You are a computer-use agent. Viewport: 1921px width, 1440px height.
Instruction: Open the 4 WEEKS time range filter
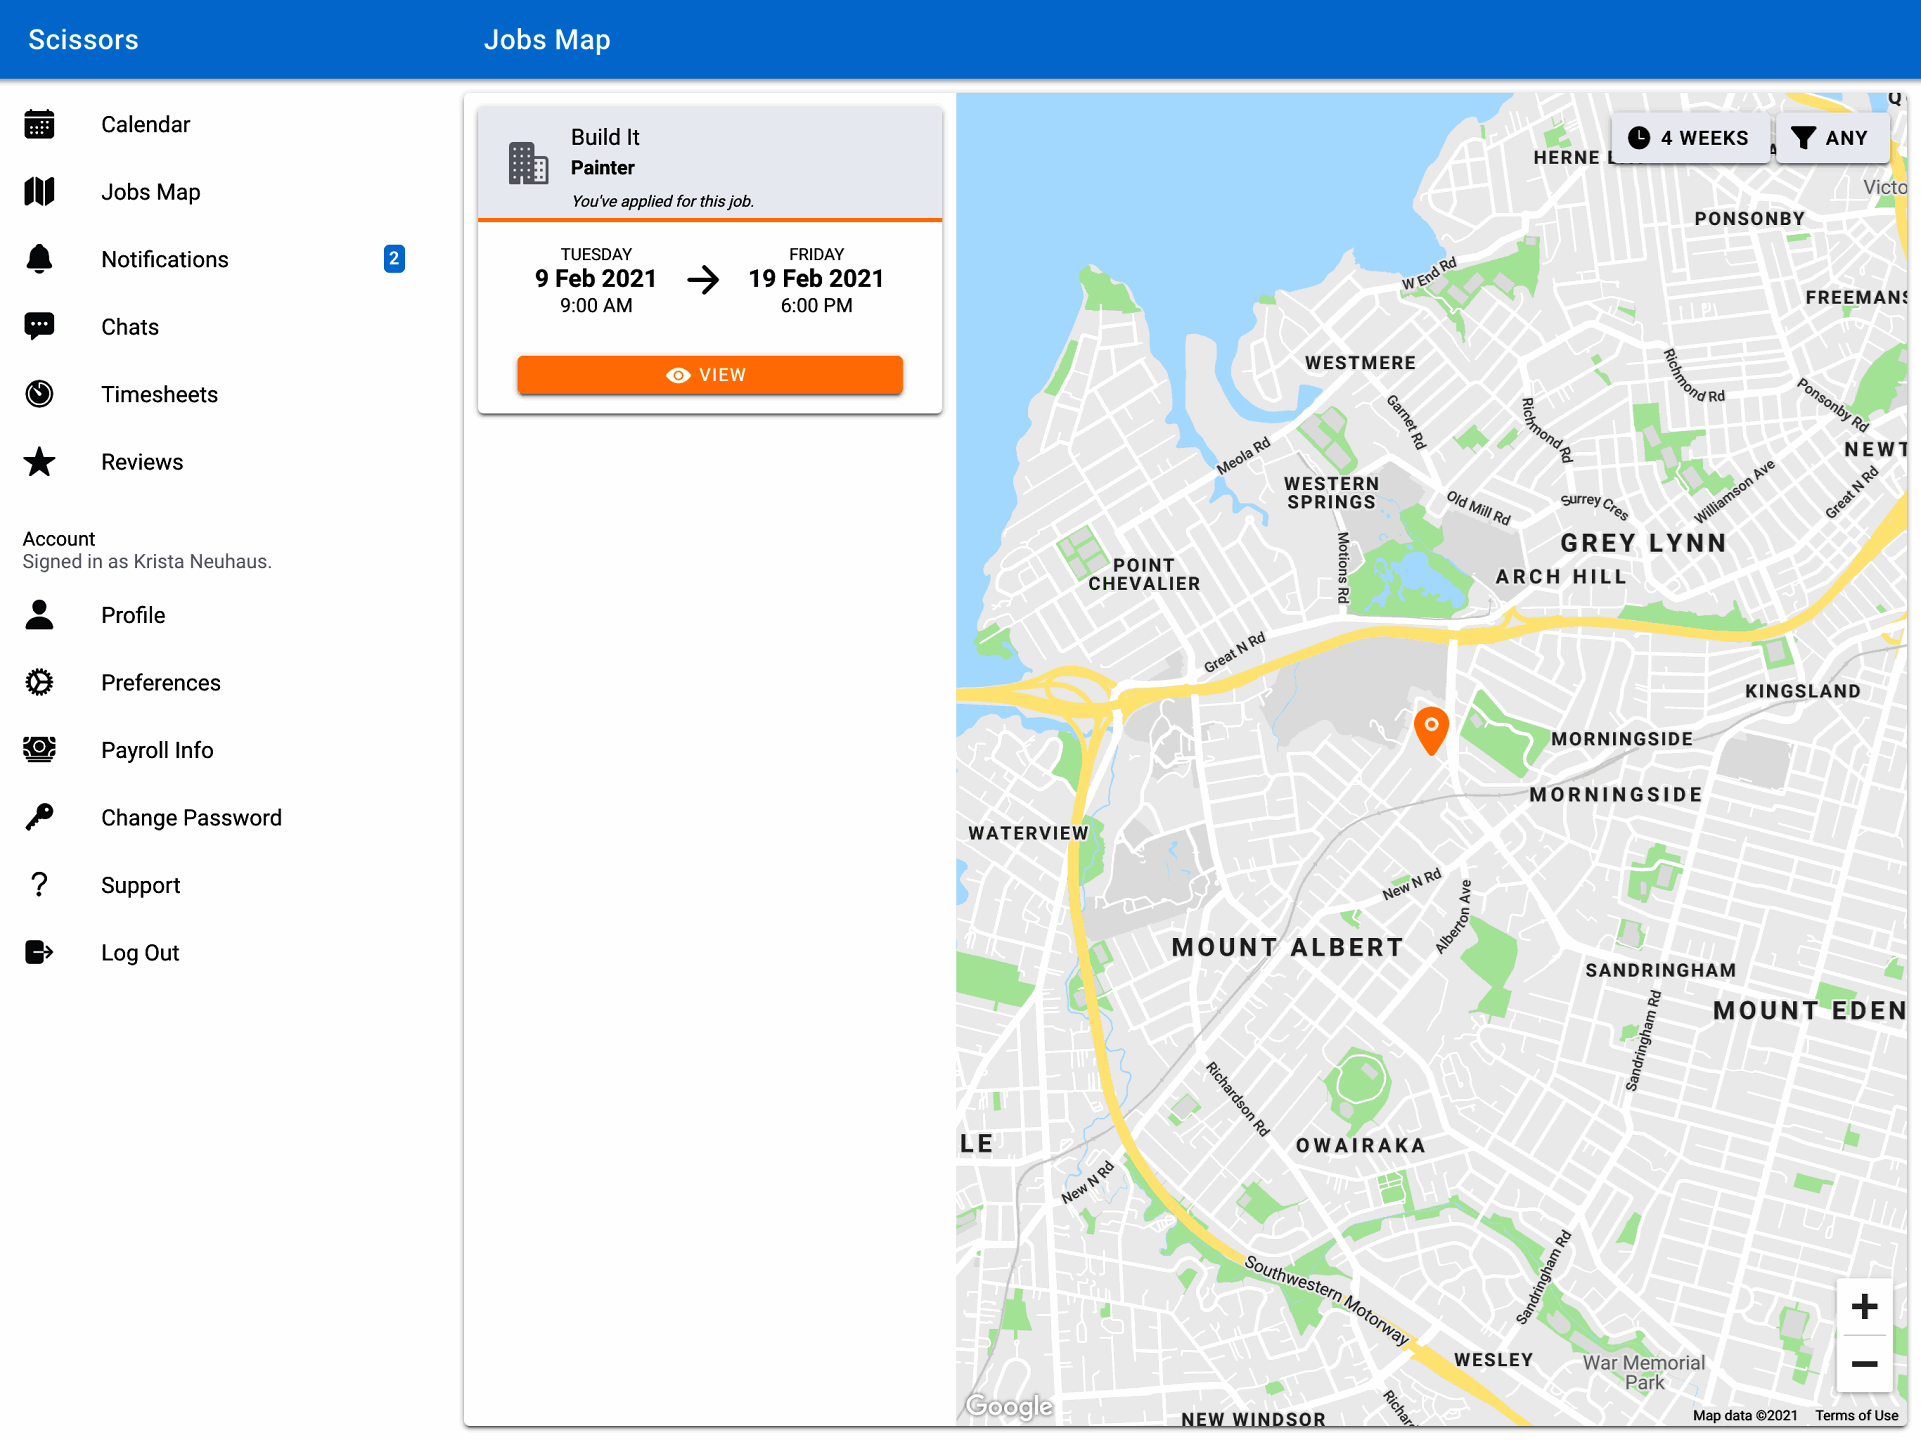1689,138
